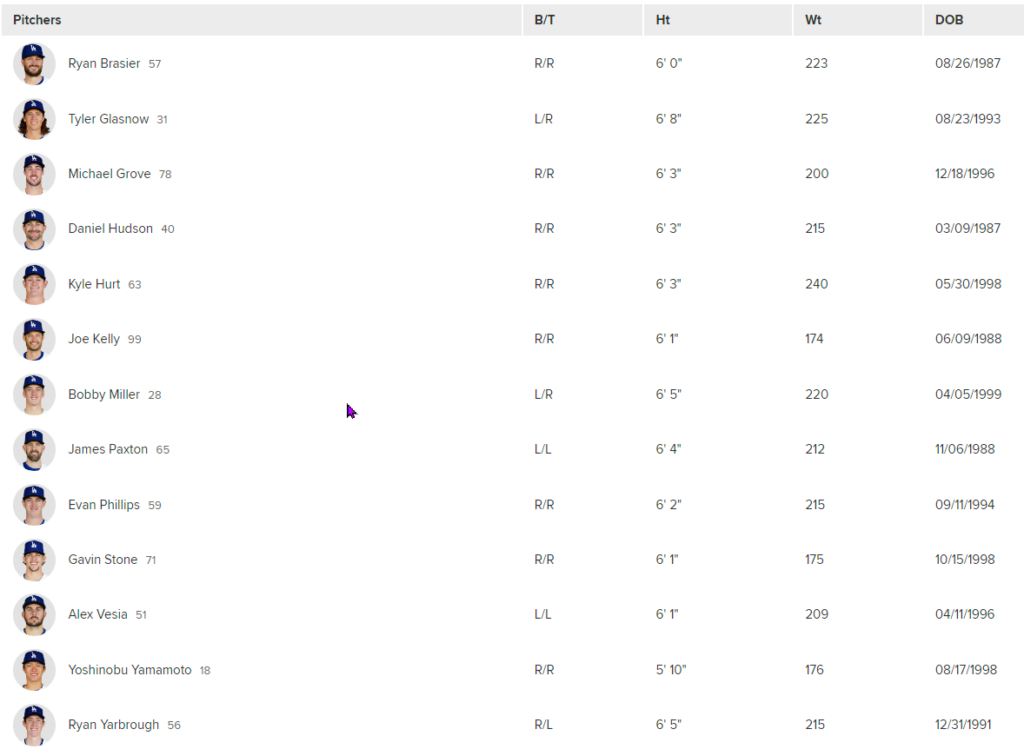The width and height of the screenshot is (1024, 749).
Task: Open Tyler Glasnow's name link
Action: [109, 119]
